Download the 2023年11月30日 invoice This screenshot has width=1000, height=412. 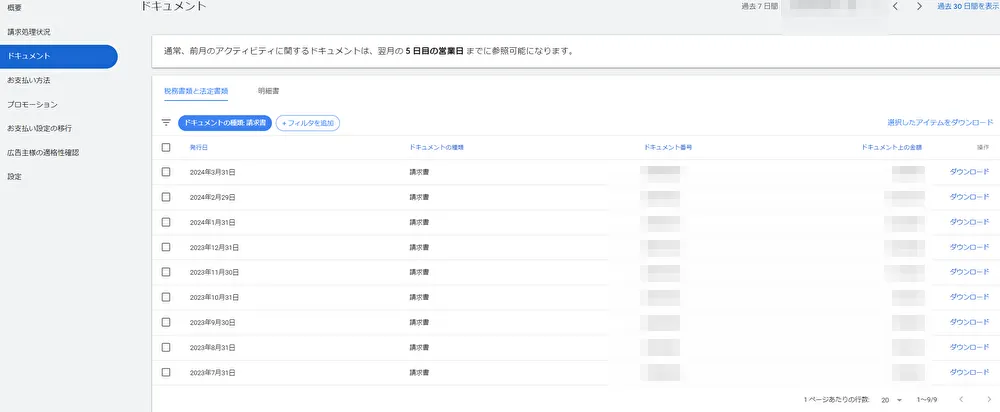(969, 272)
